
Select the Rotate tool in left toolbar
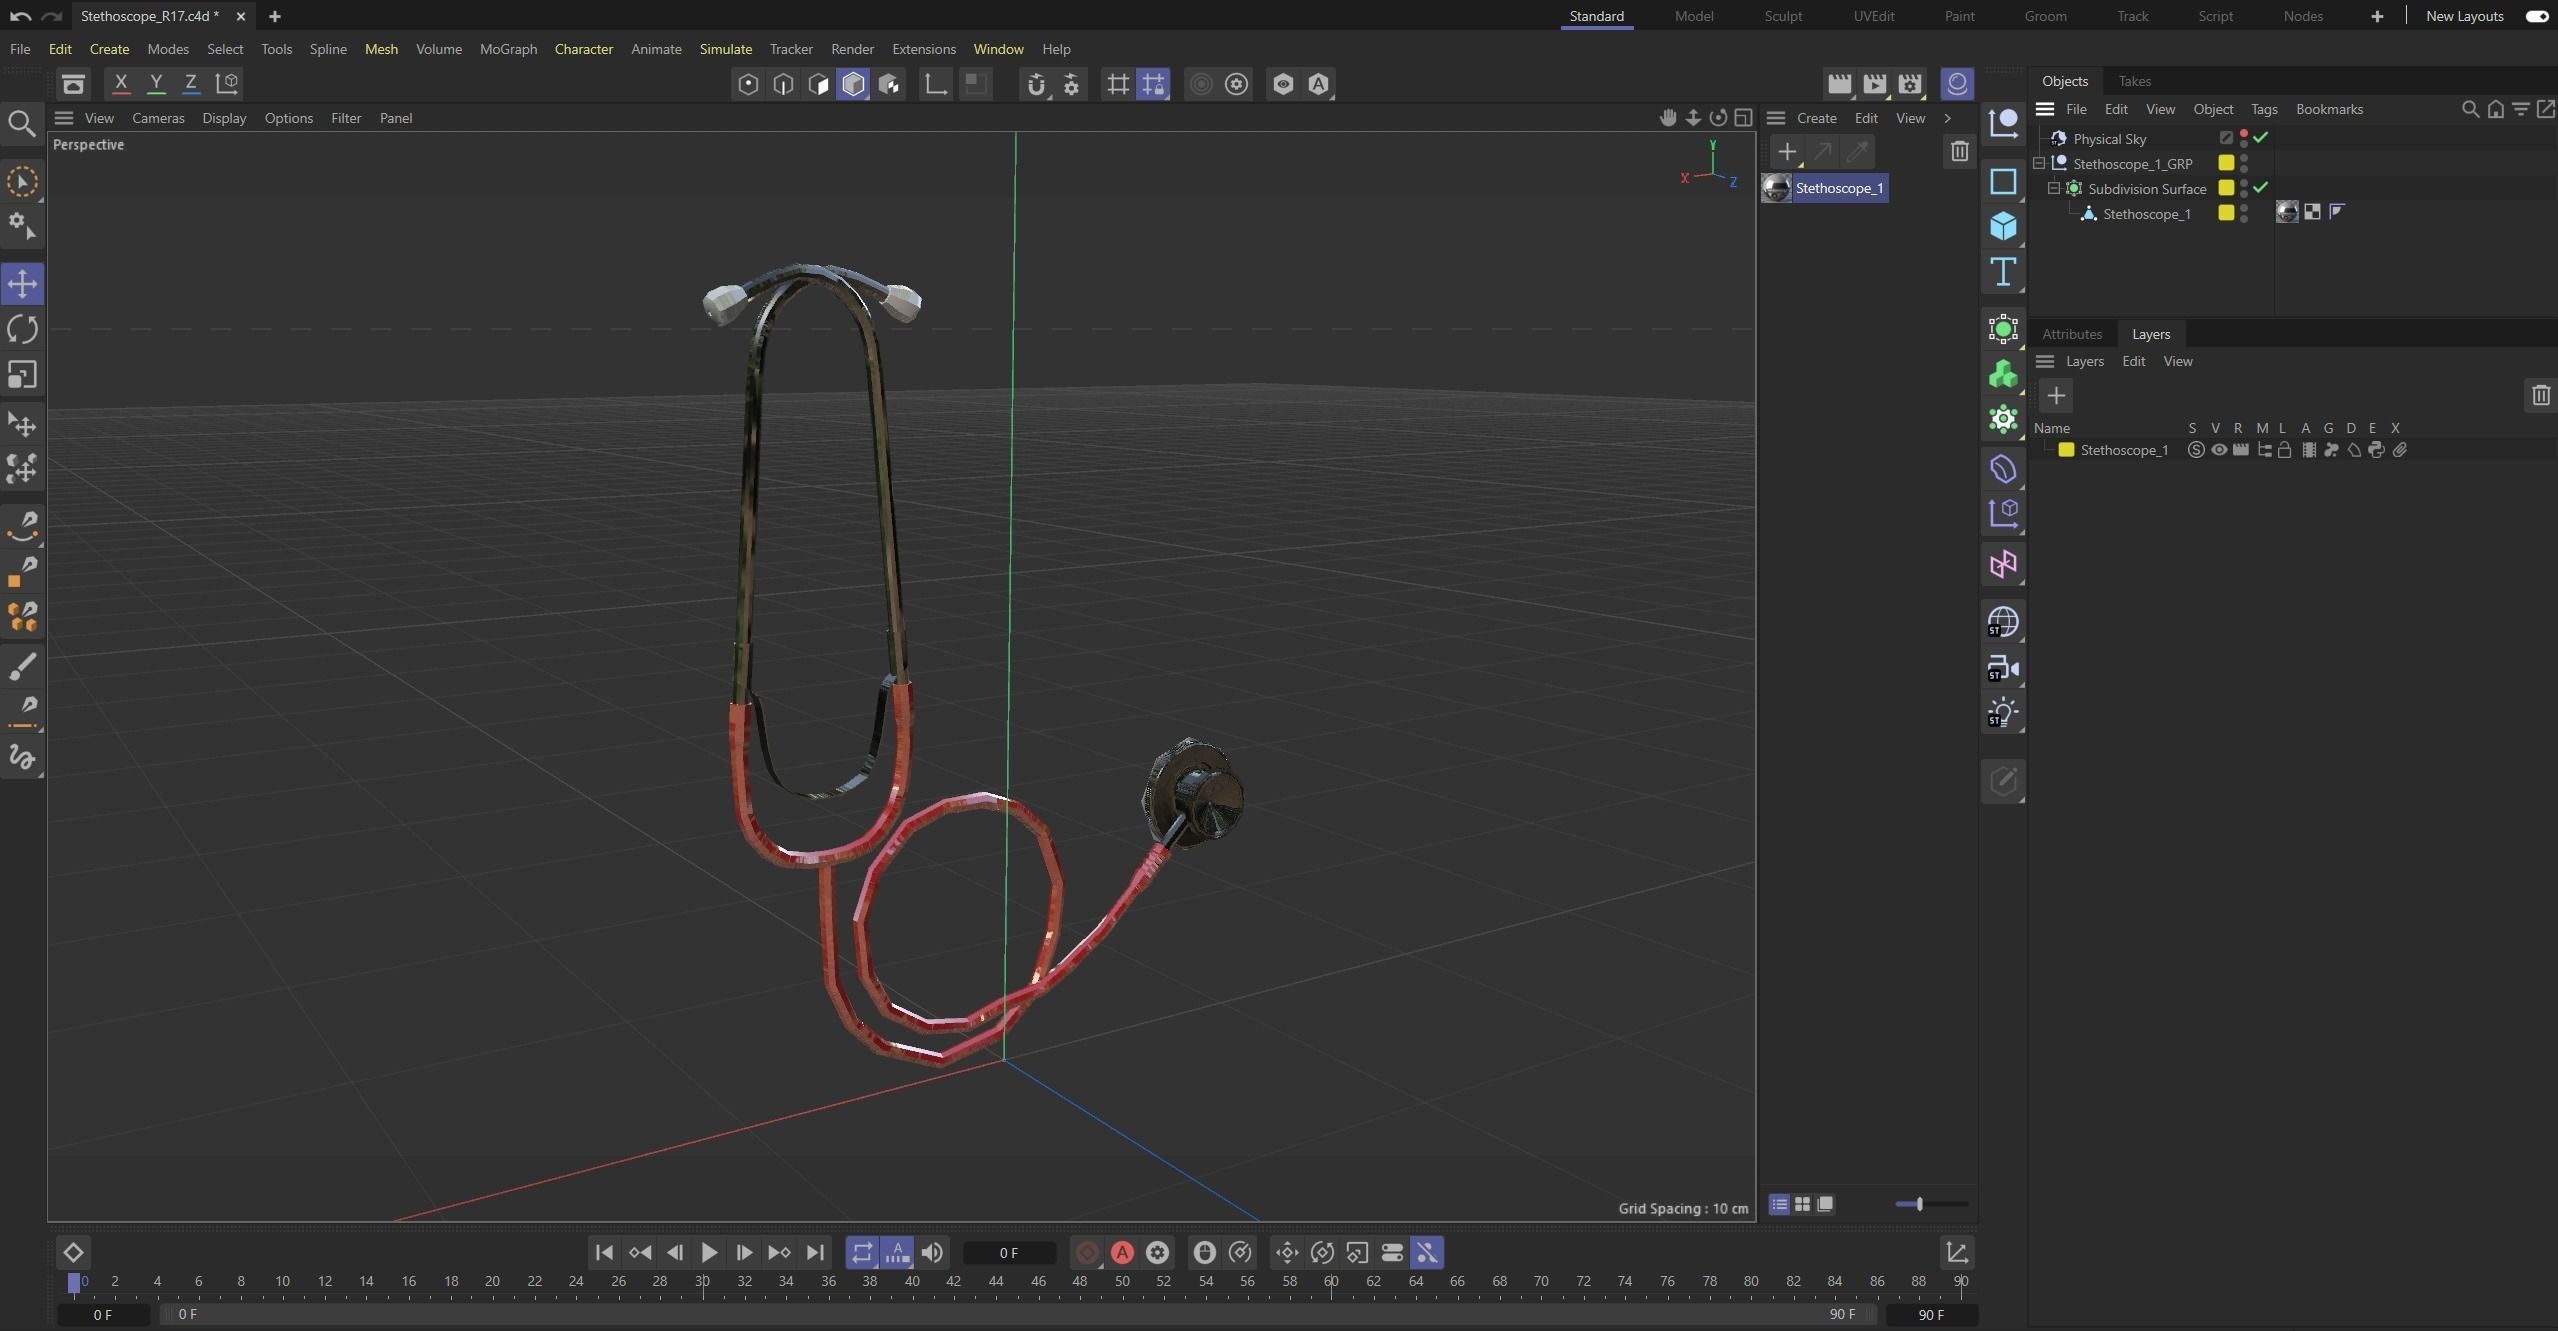pos(22,329)
